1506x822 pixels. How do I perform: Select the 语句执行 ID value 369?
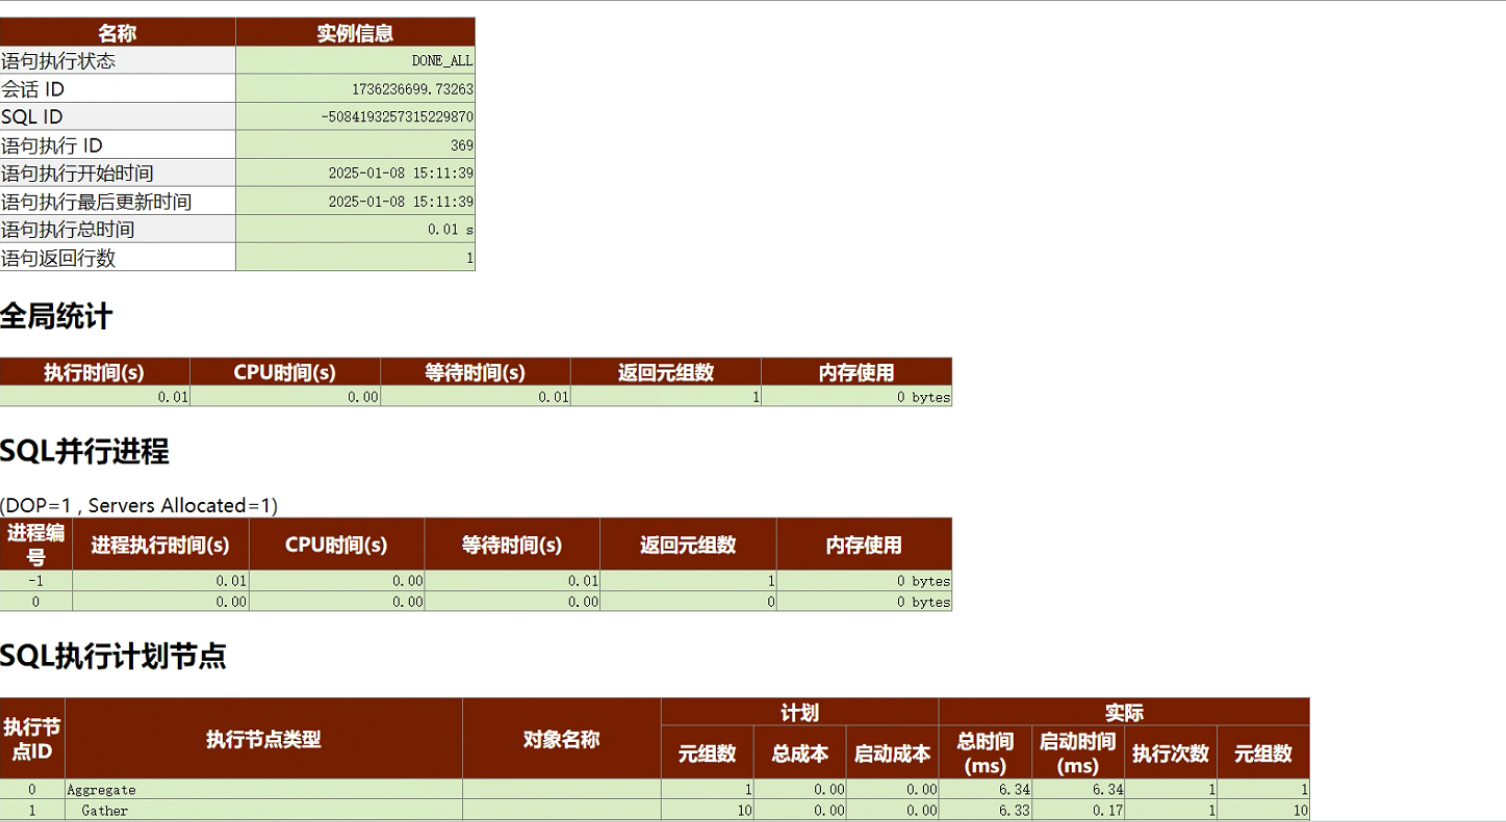tap(461, 145)
